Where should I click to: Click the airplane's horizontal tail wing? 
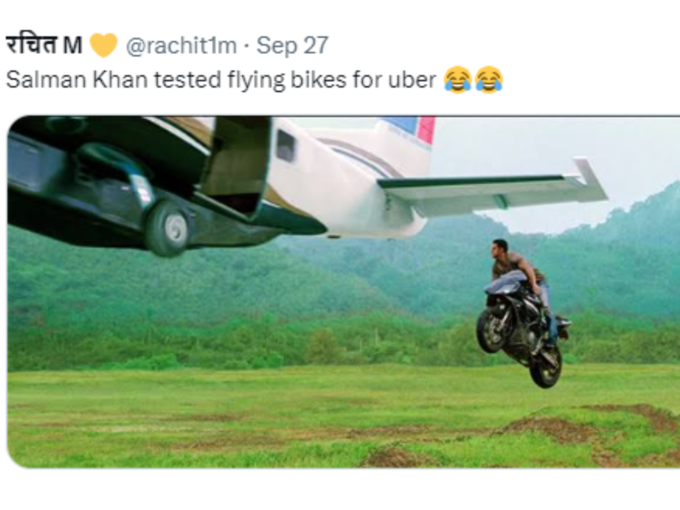pyautogui.click(x=492, y=187)
